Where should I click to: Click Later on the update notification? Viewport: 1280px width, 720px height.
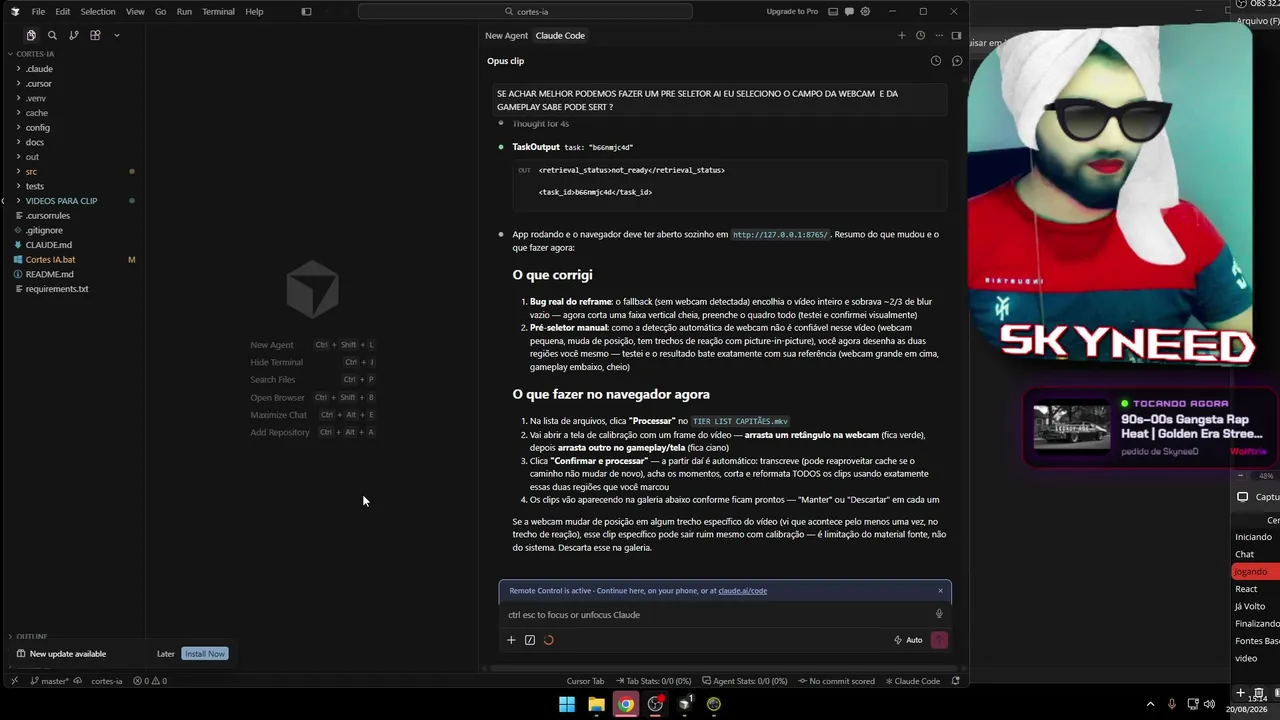[x=166, y=654]
